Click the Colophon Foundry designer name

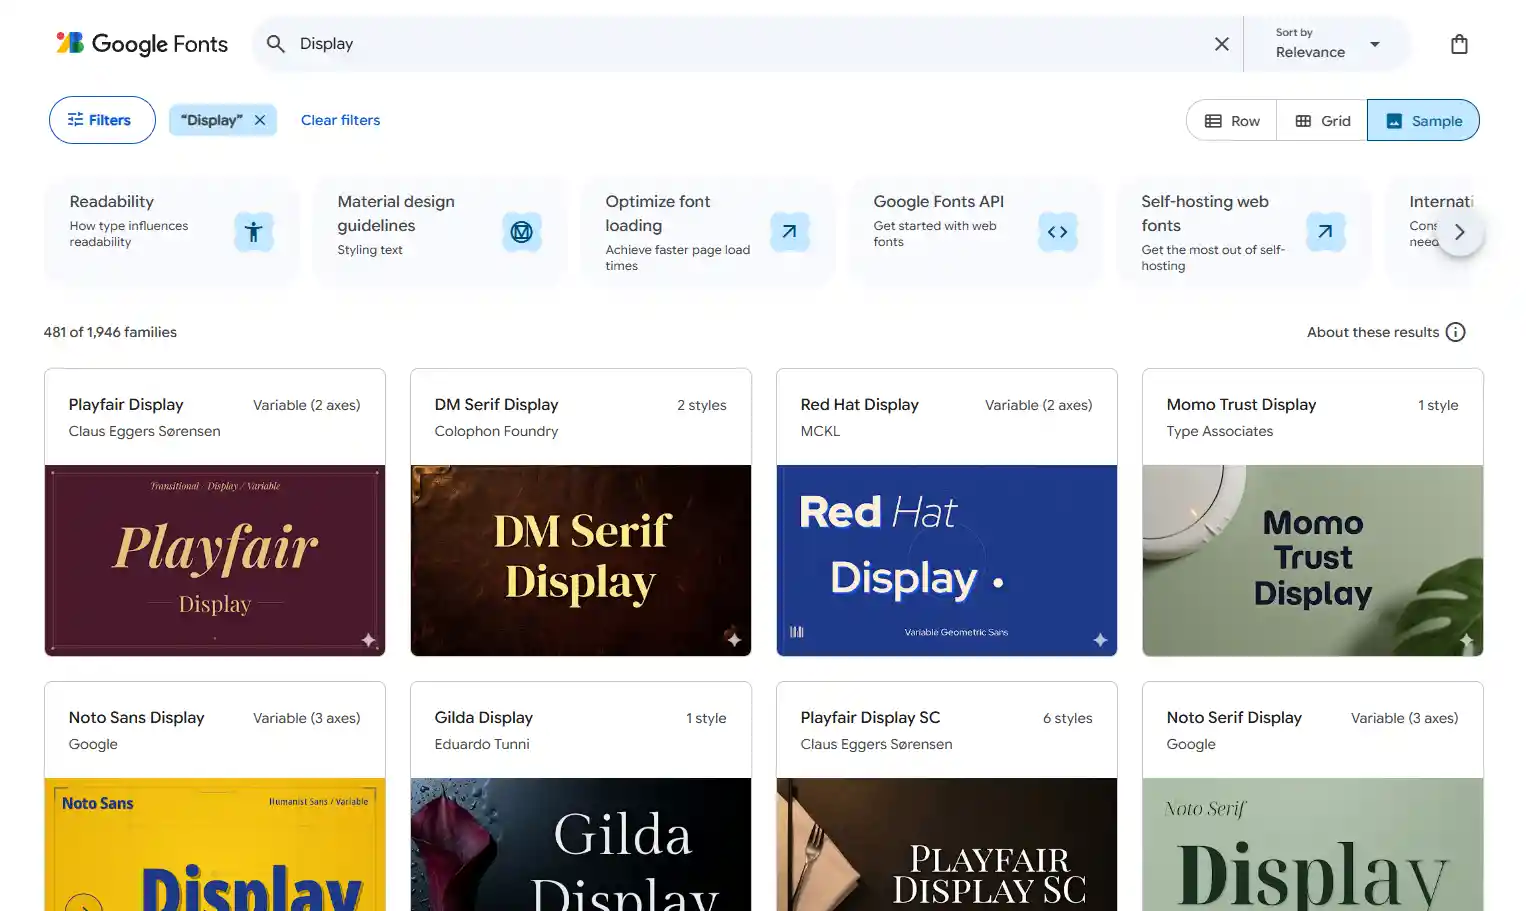point(496,431)
